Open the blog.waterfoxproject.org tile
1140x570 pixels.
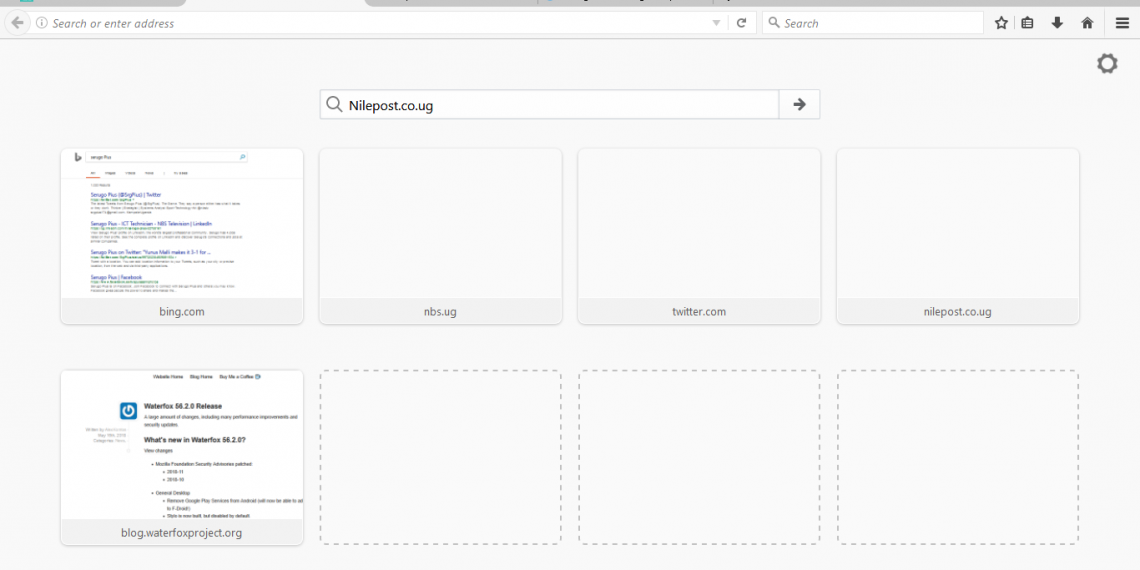click(182, 457)
